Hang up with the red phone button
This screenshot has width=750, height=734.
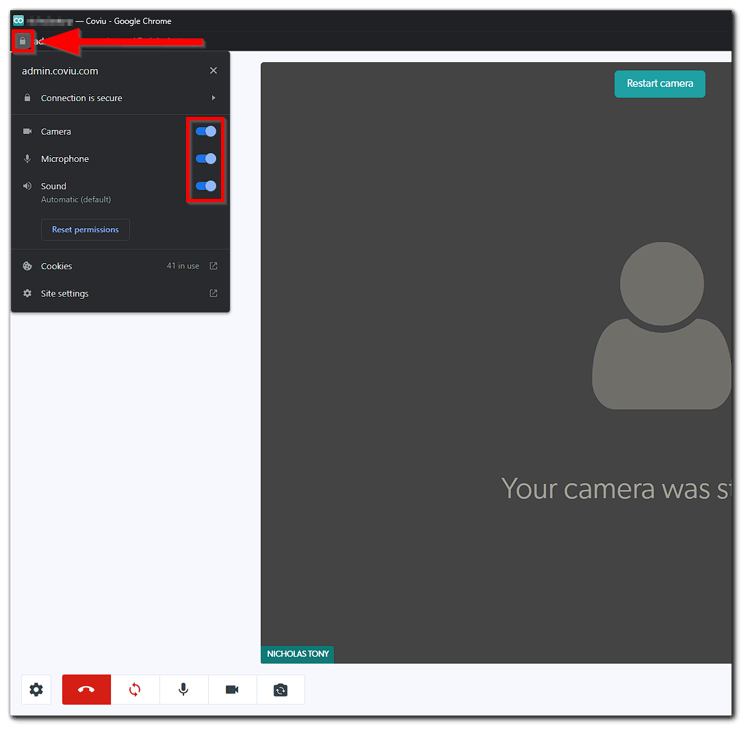click(87, 690)
